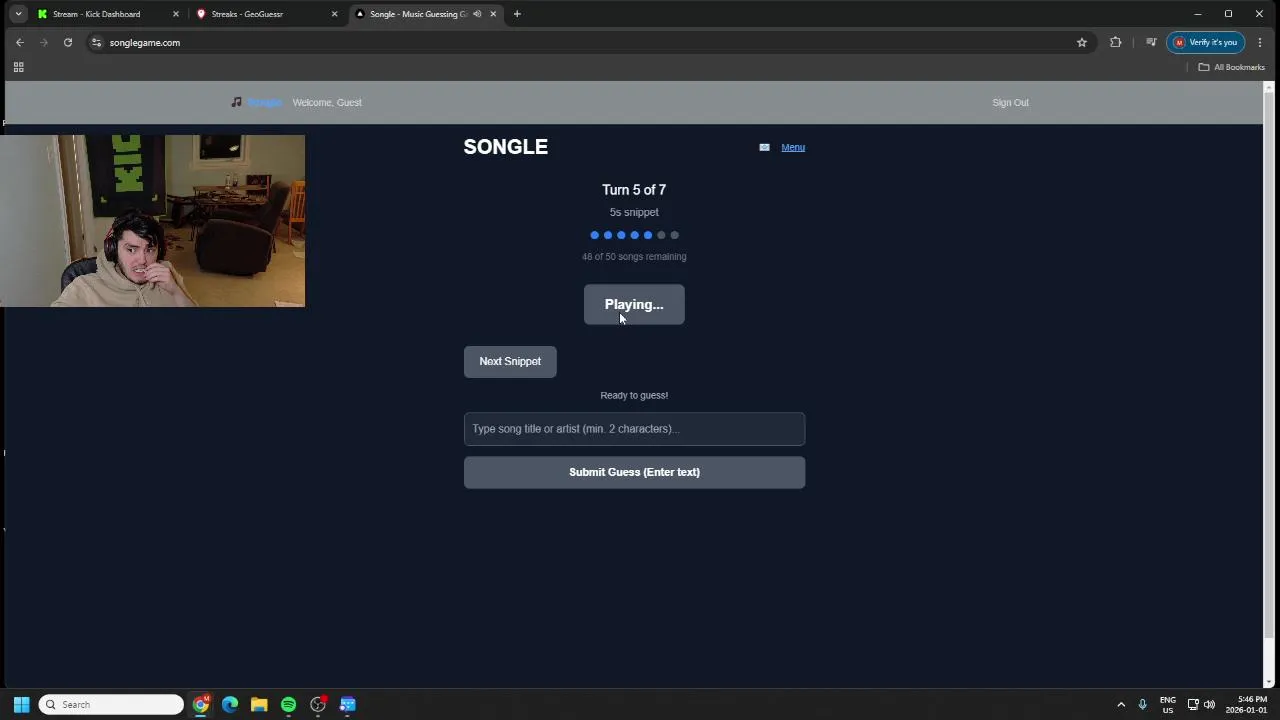Open the blue calendar-like app in taskbar

pos(347,704)
